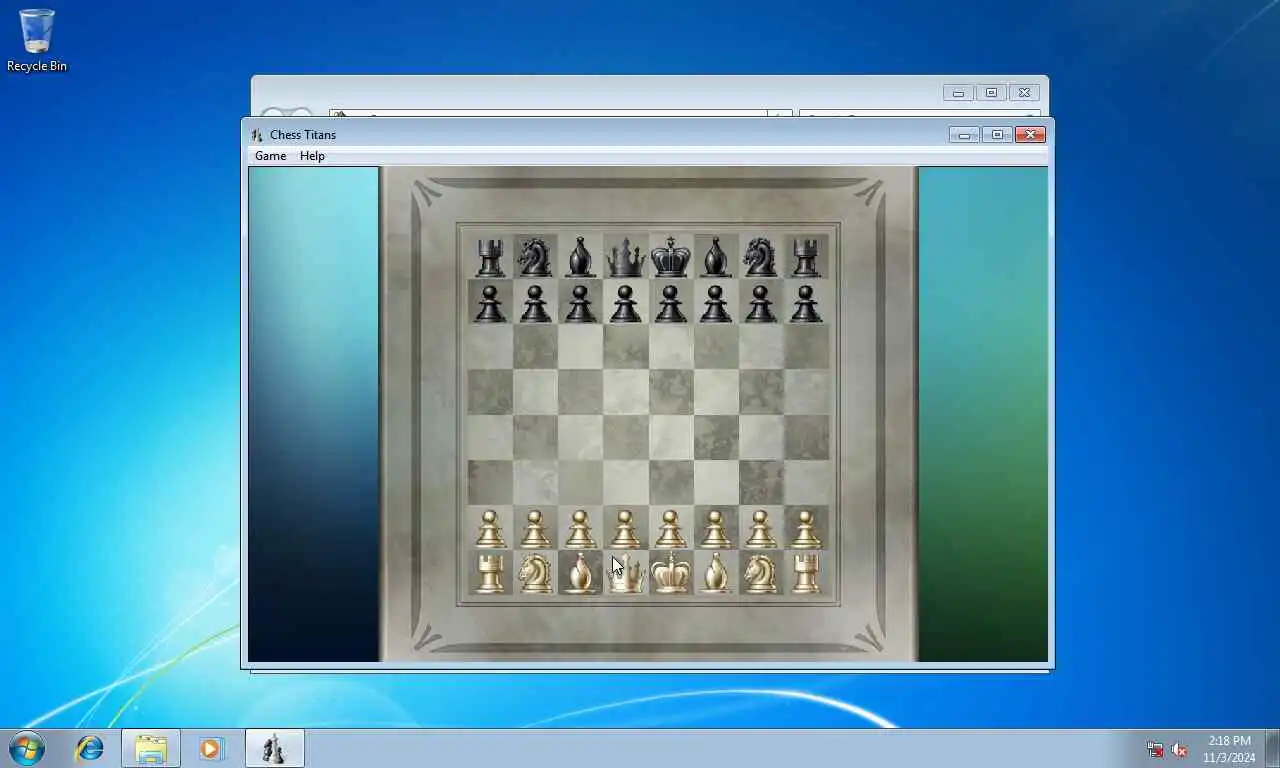Open Windows Explorer from the taskbar

(151, 748)
